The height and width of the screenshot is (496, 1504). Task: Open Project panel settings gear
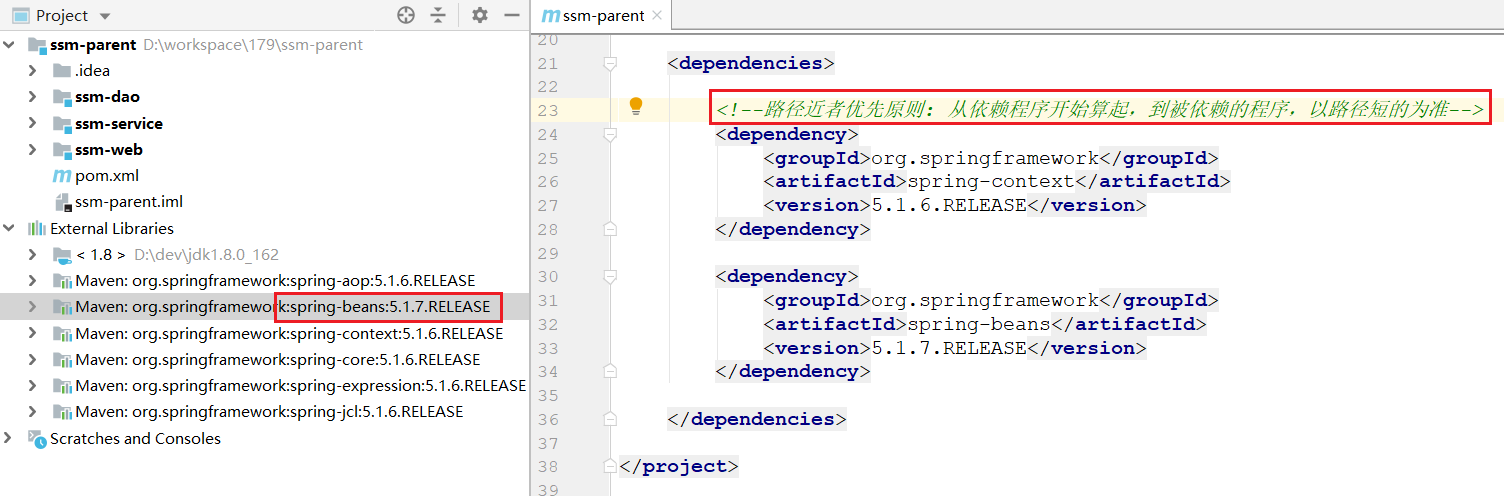(480, 15)
